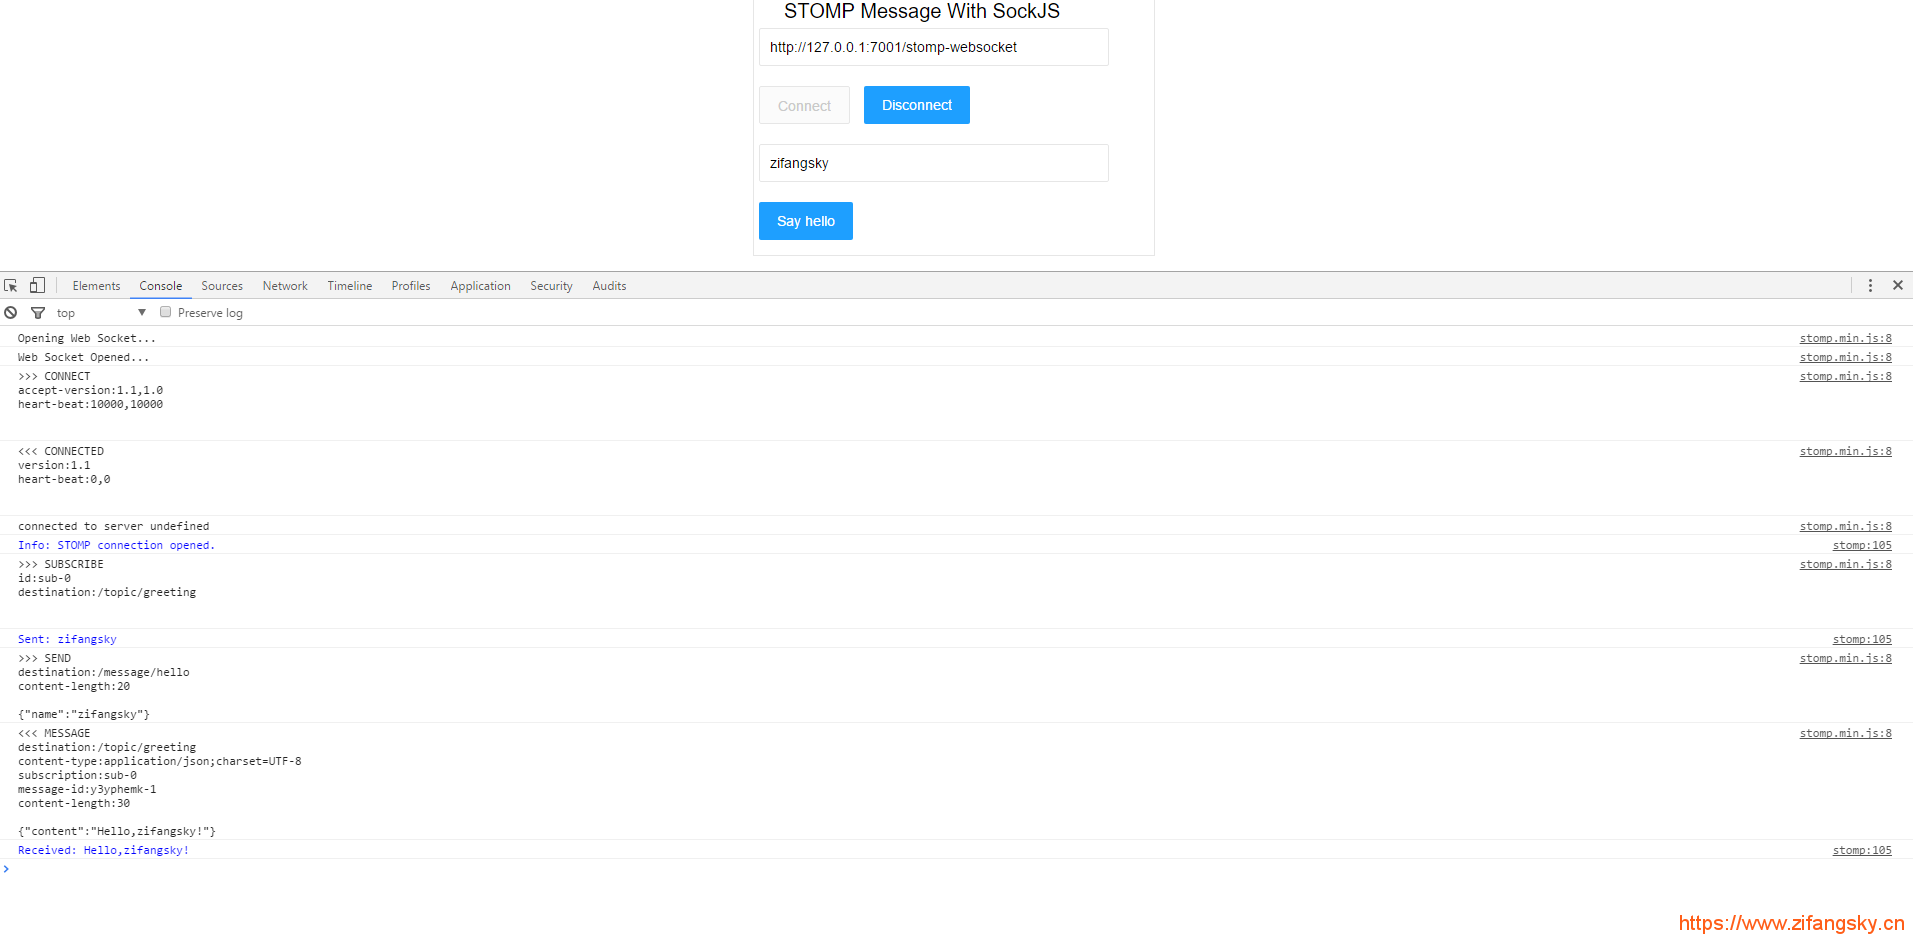Open the console filter
1913x938 pixels.
coord(37,312)
